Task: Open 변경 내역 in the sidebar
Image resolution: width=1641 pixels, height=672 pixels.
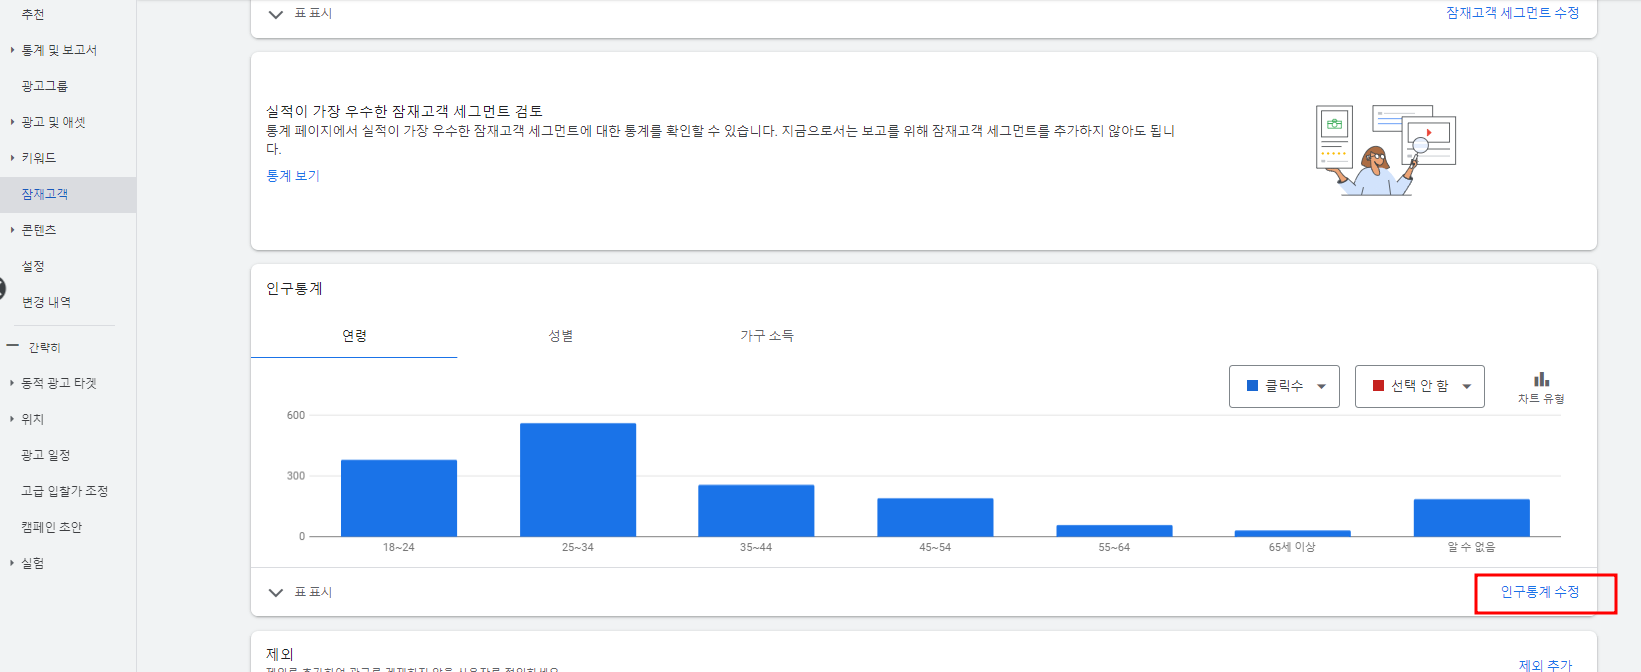Action: [x=46, y=302]
